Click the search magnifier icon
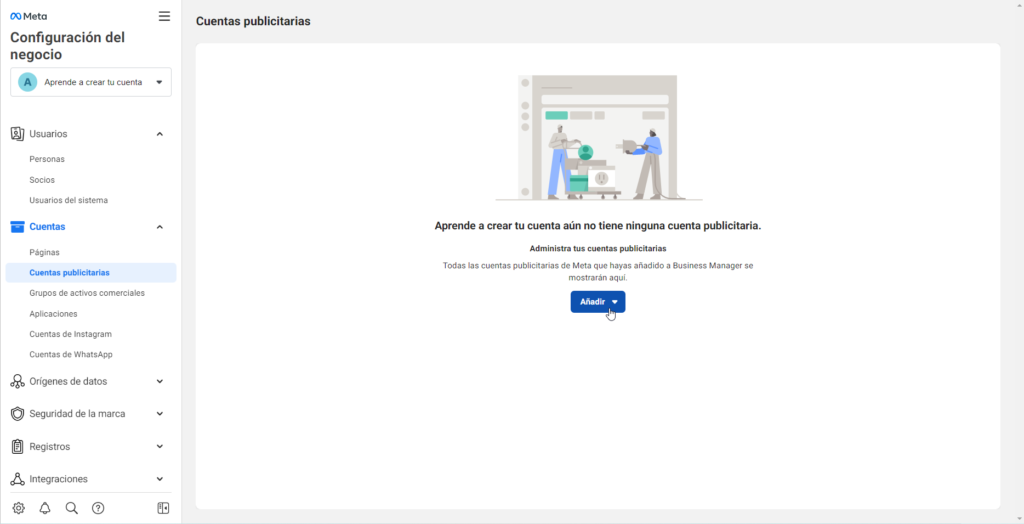Screen dimensions: 1024x524 72,508
